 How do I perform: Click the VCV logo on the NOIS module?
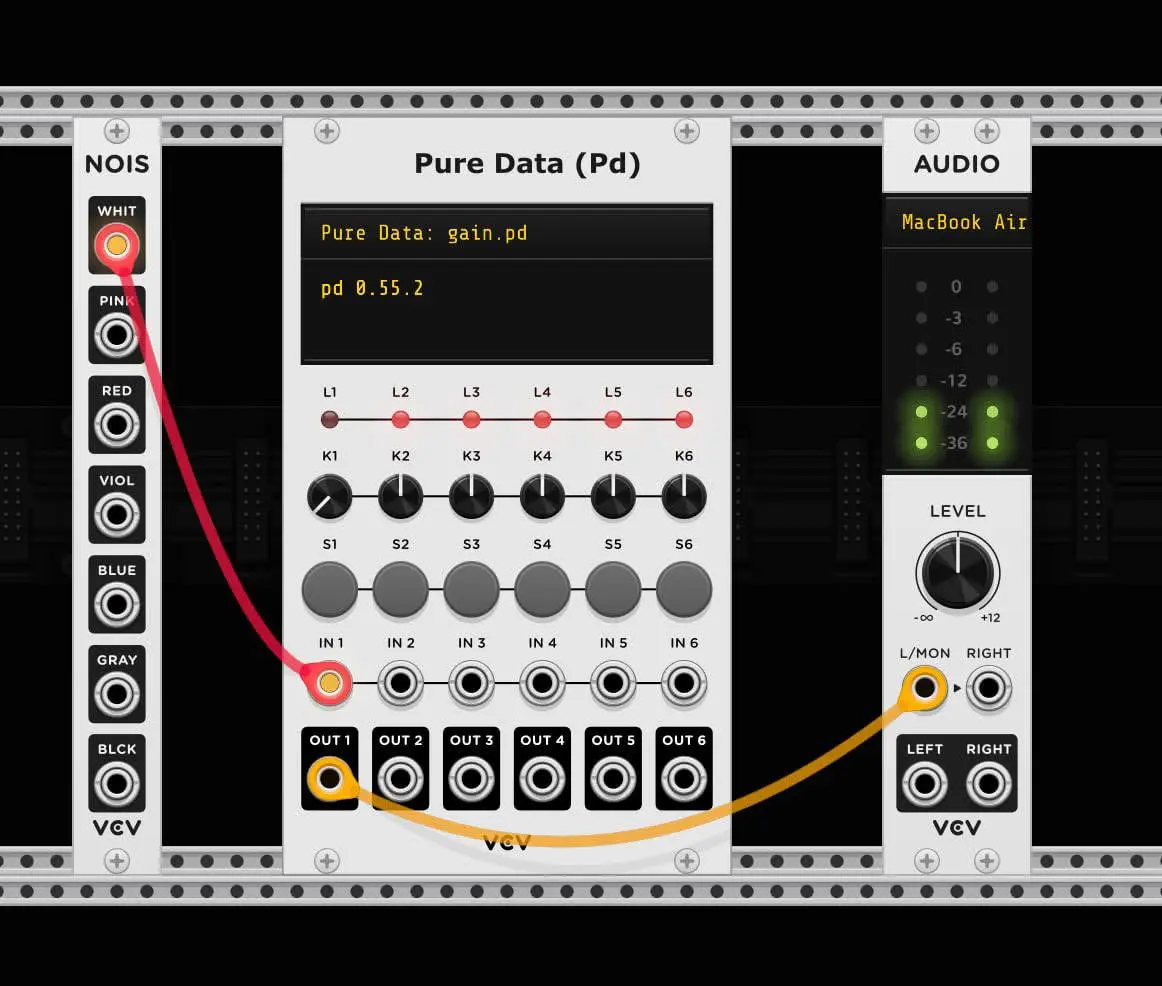[116, 827]
